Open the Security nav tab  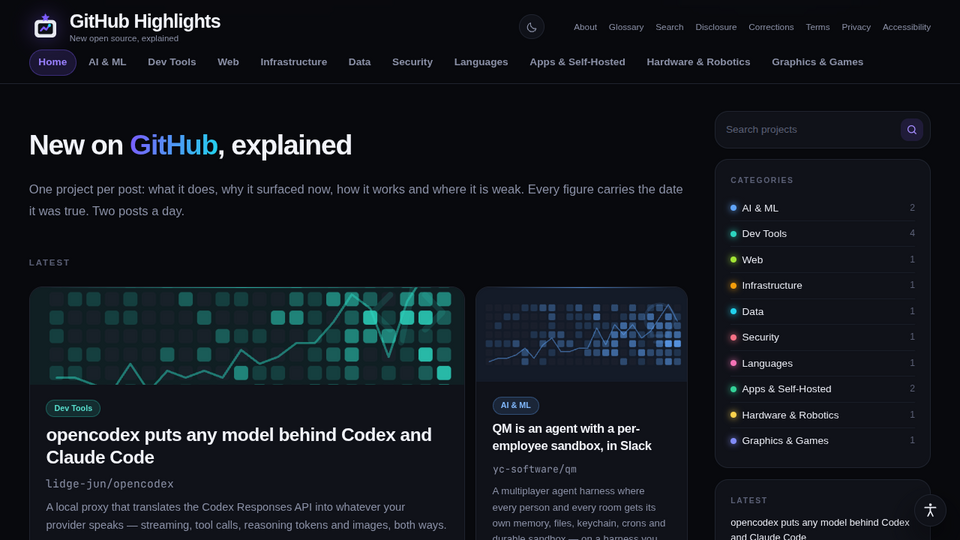tap(412, 62)
